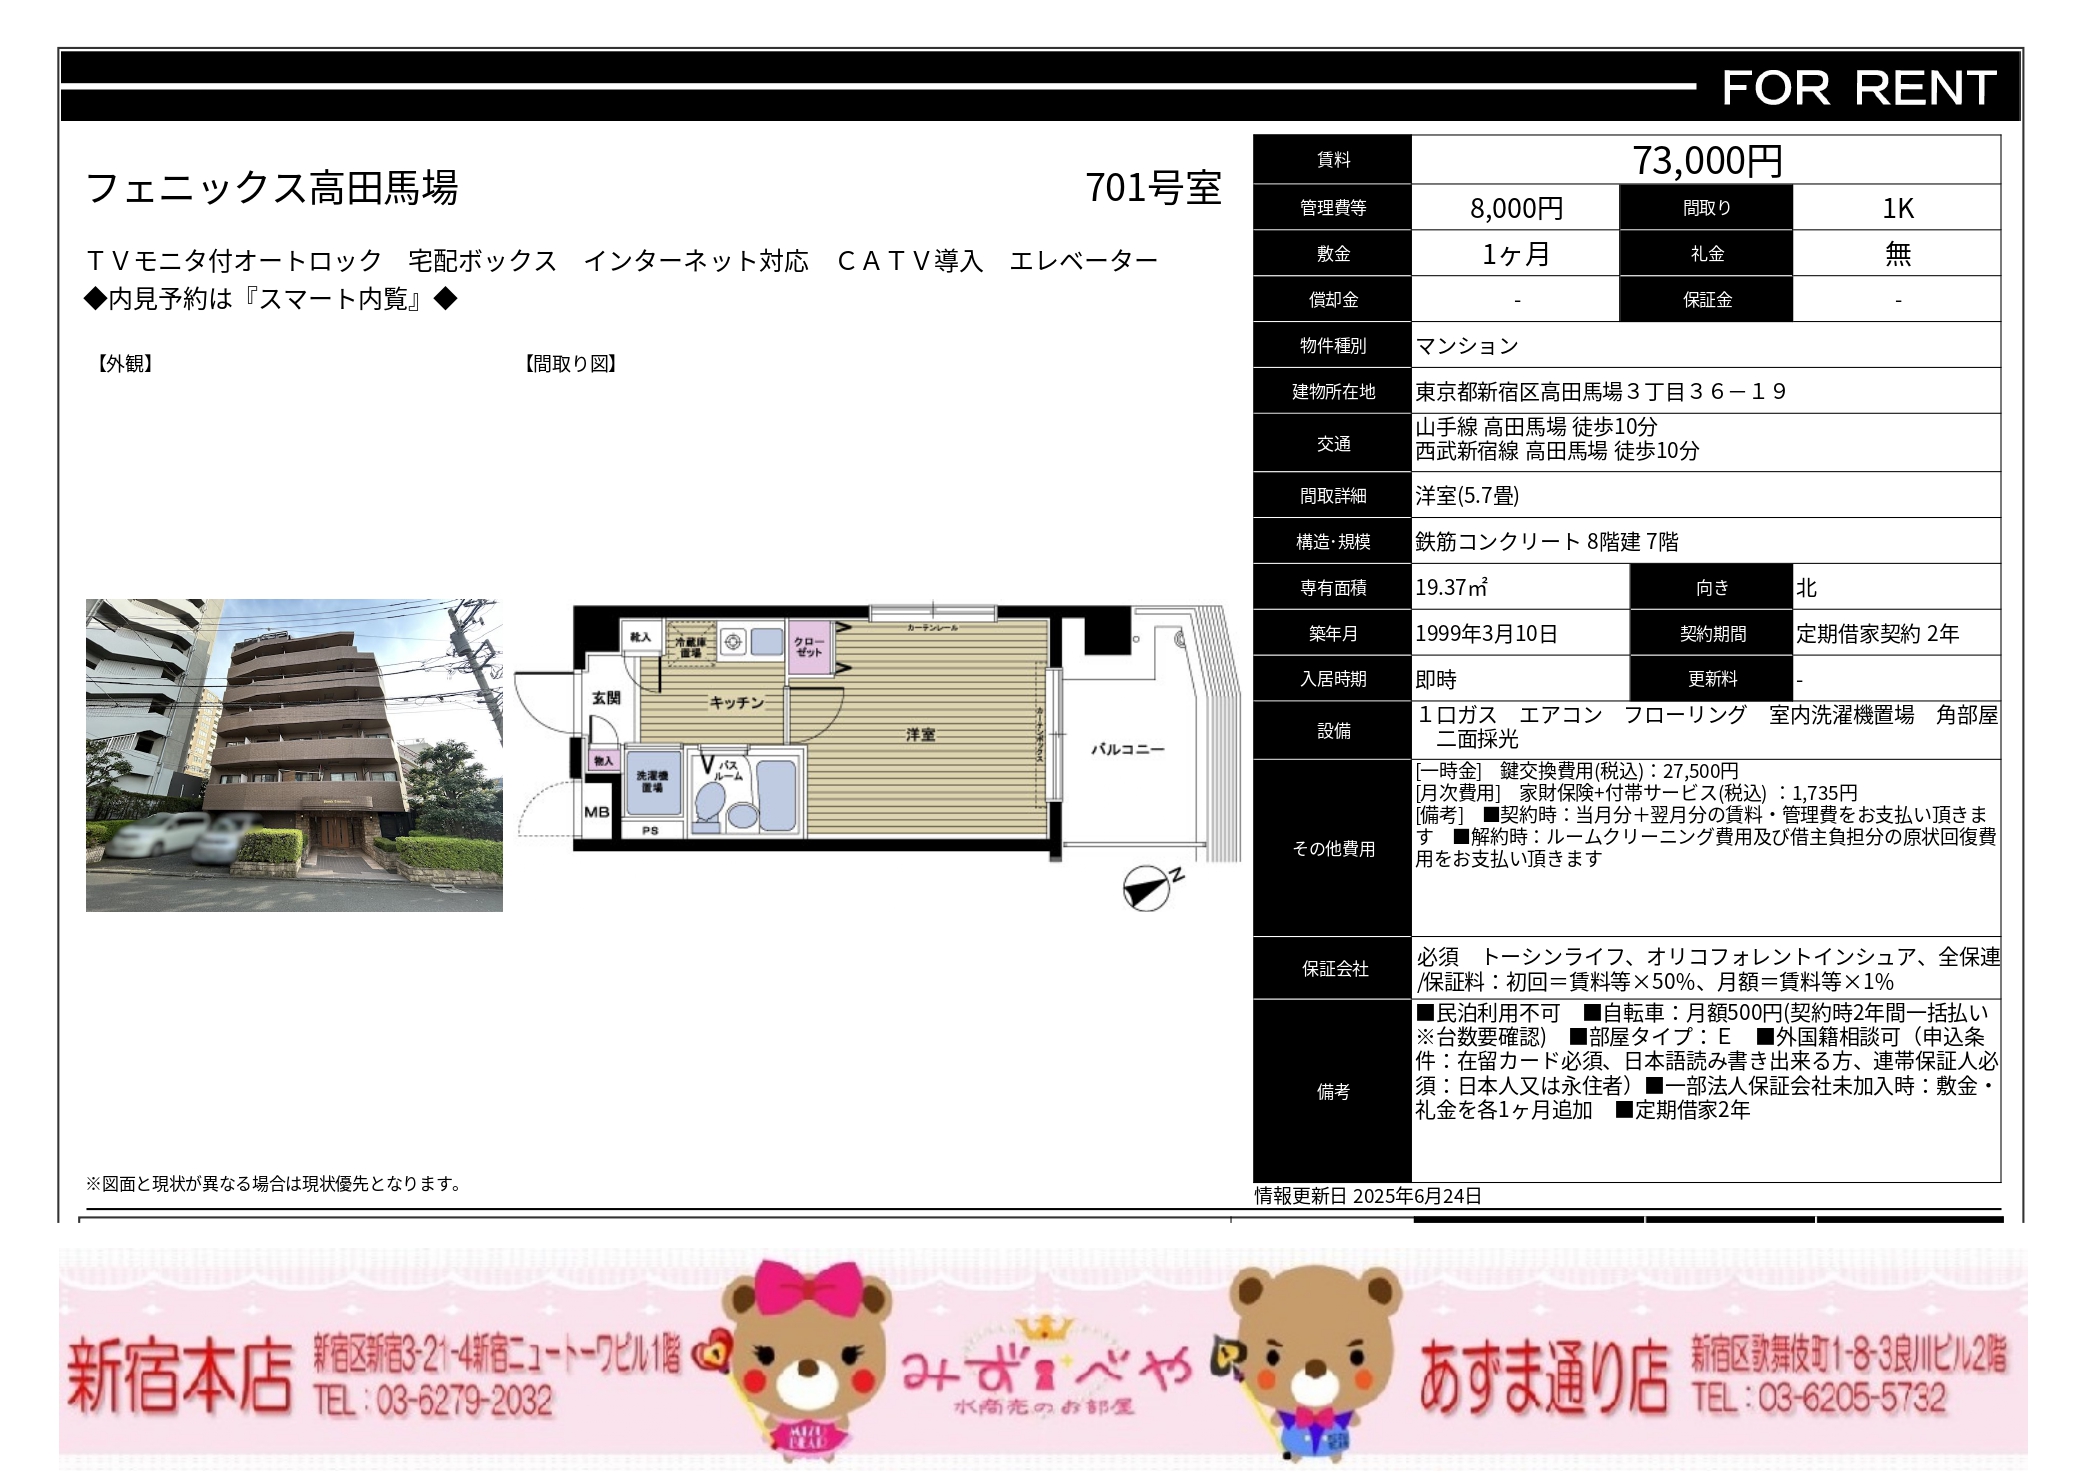Click the bathtub symbol in the floor plan
Screen dimensions: 2088x1478
click(776, 796)
